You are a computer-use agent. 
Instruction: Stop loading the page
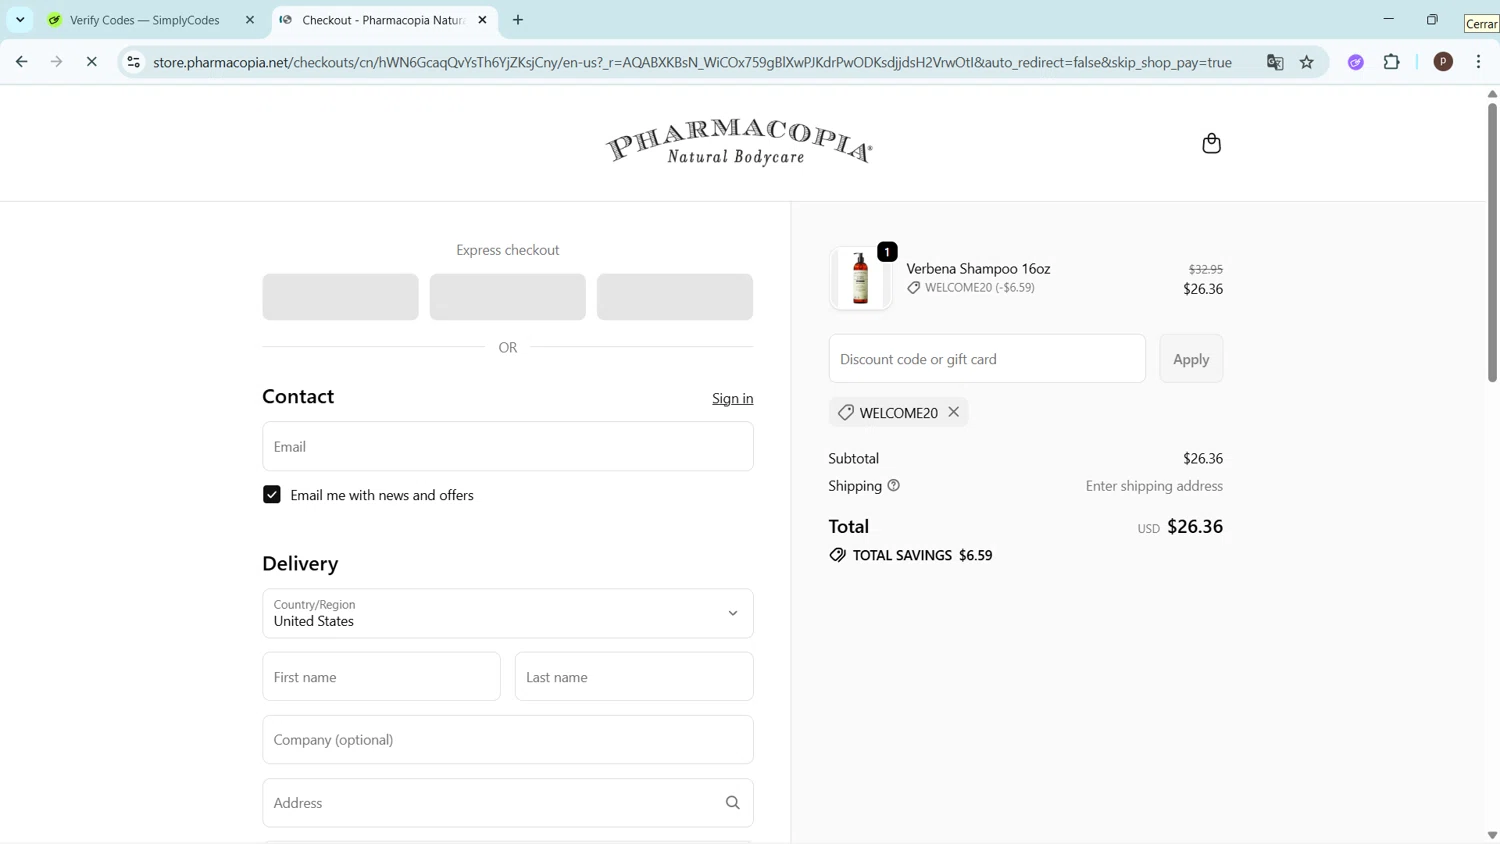(x=91, y=62)
